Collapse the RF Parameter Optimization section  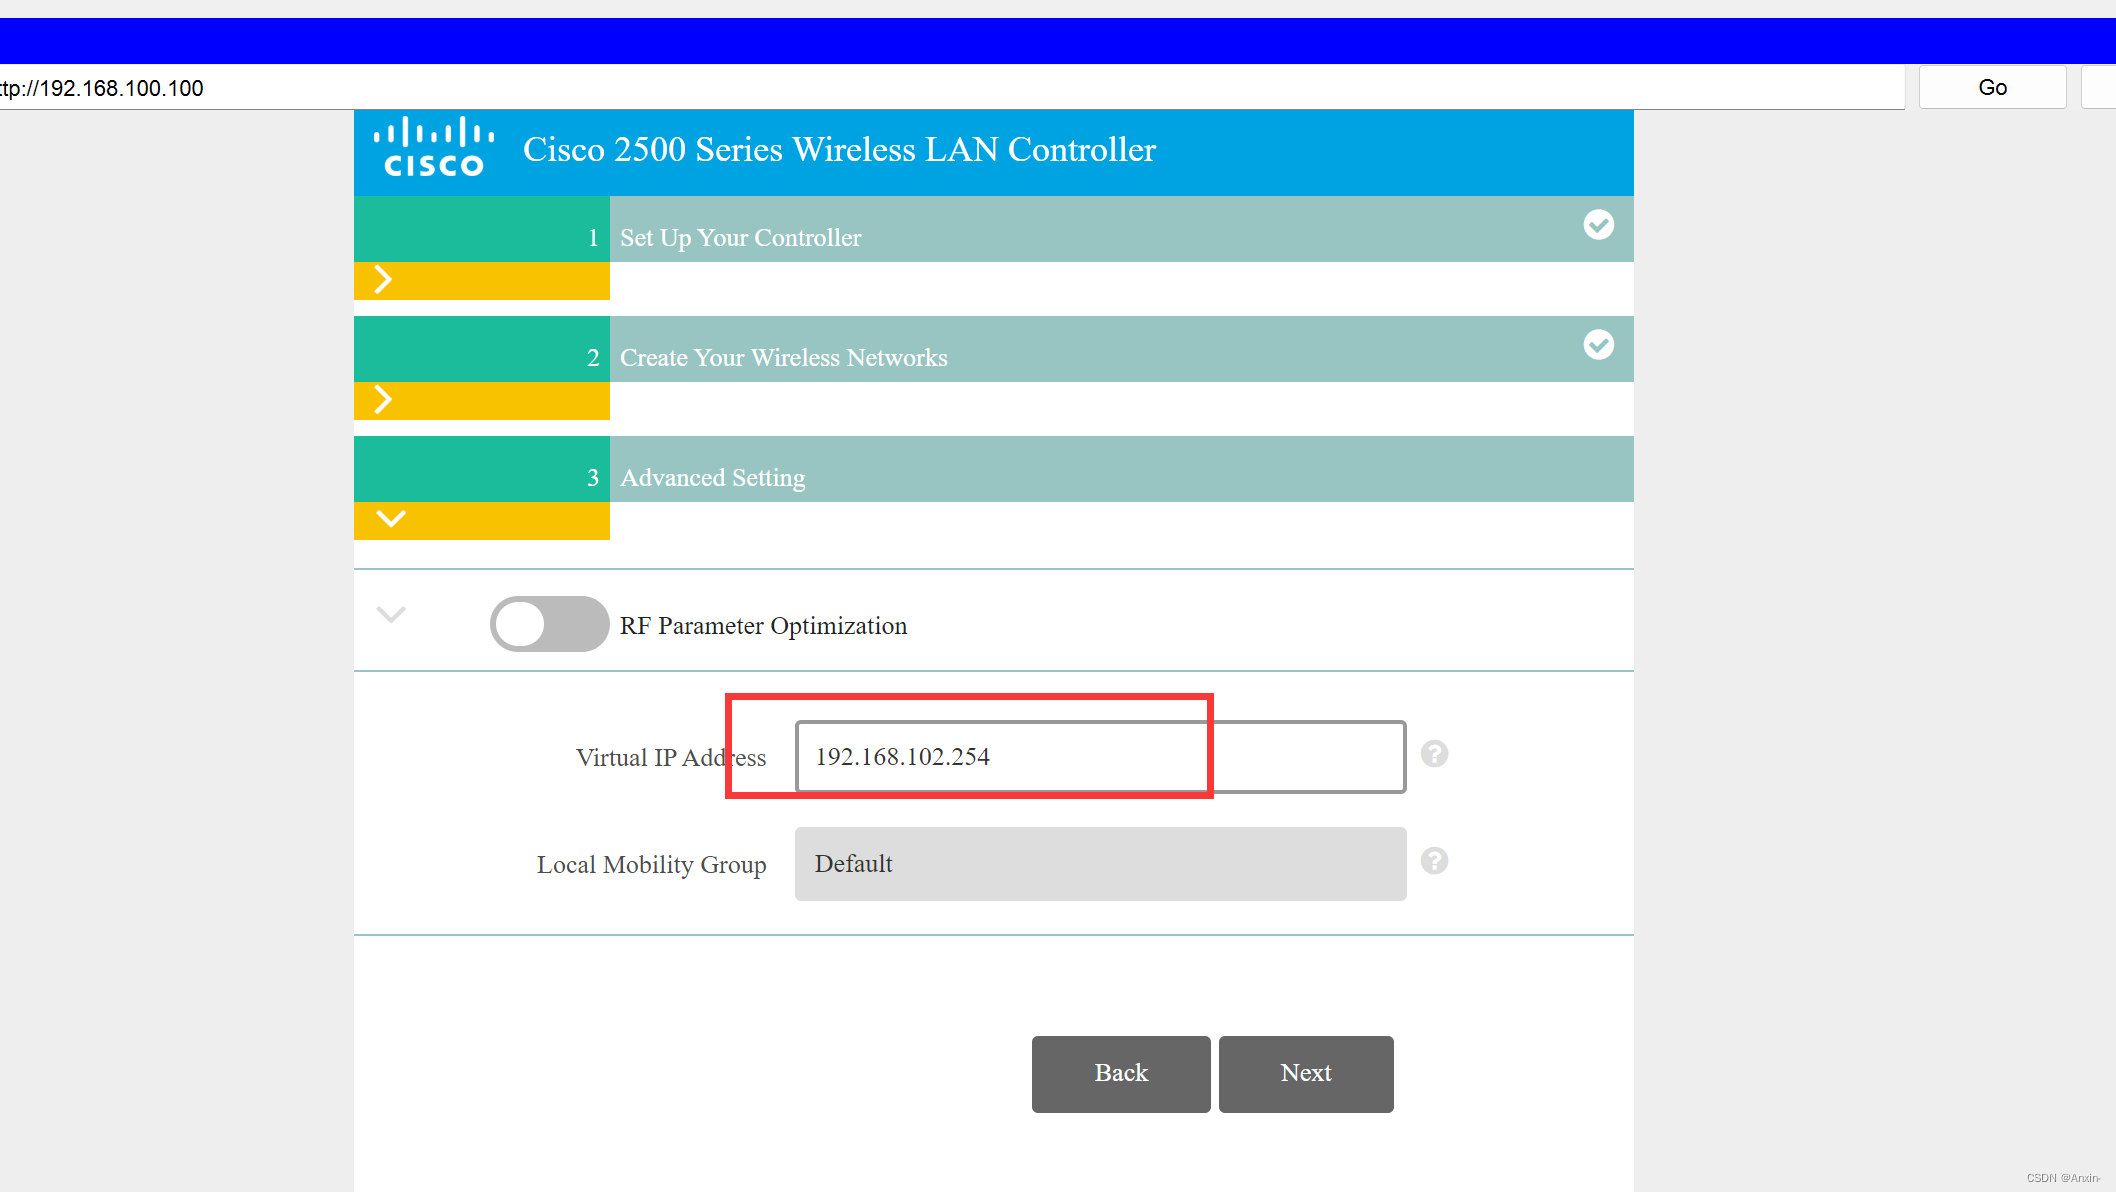coord(390,615)
